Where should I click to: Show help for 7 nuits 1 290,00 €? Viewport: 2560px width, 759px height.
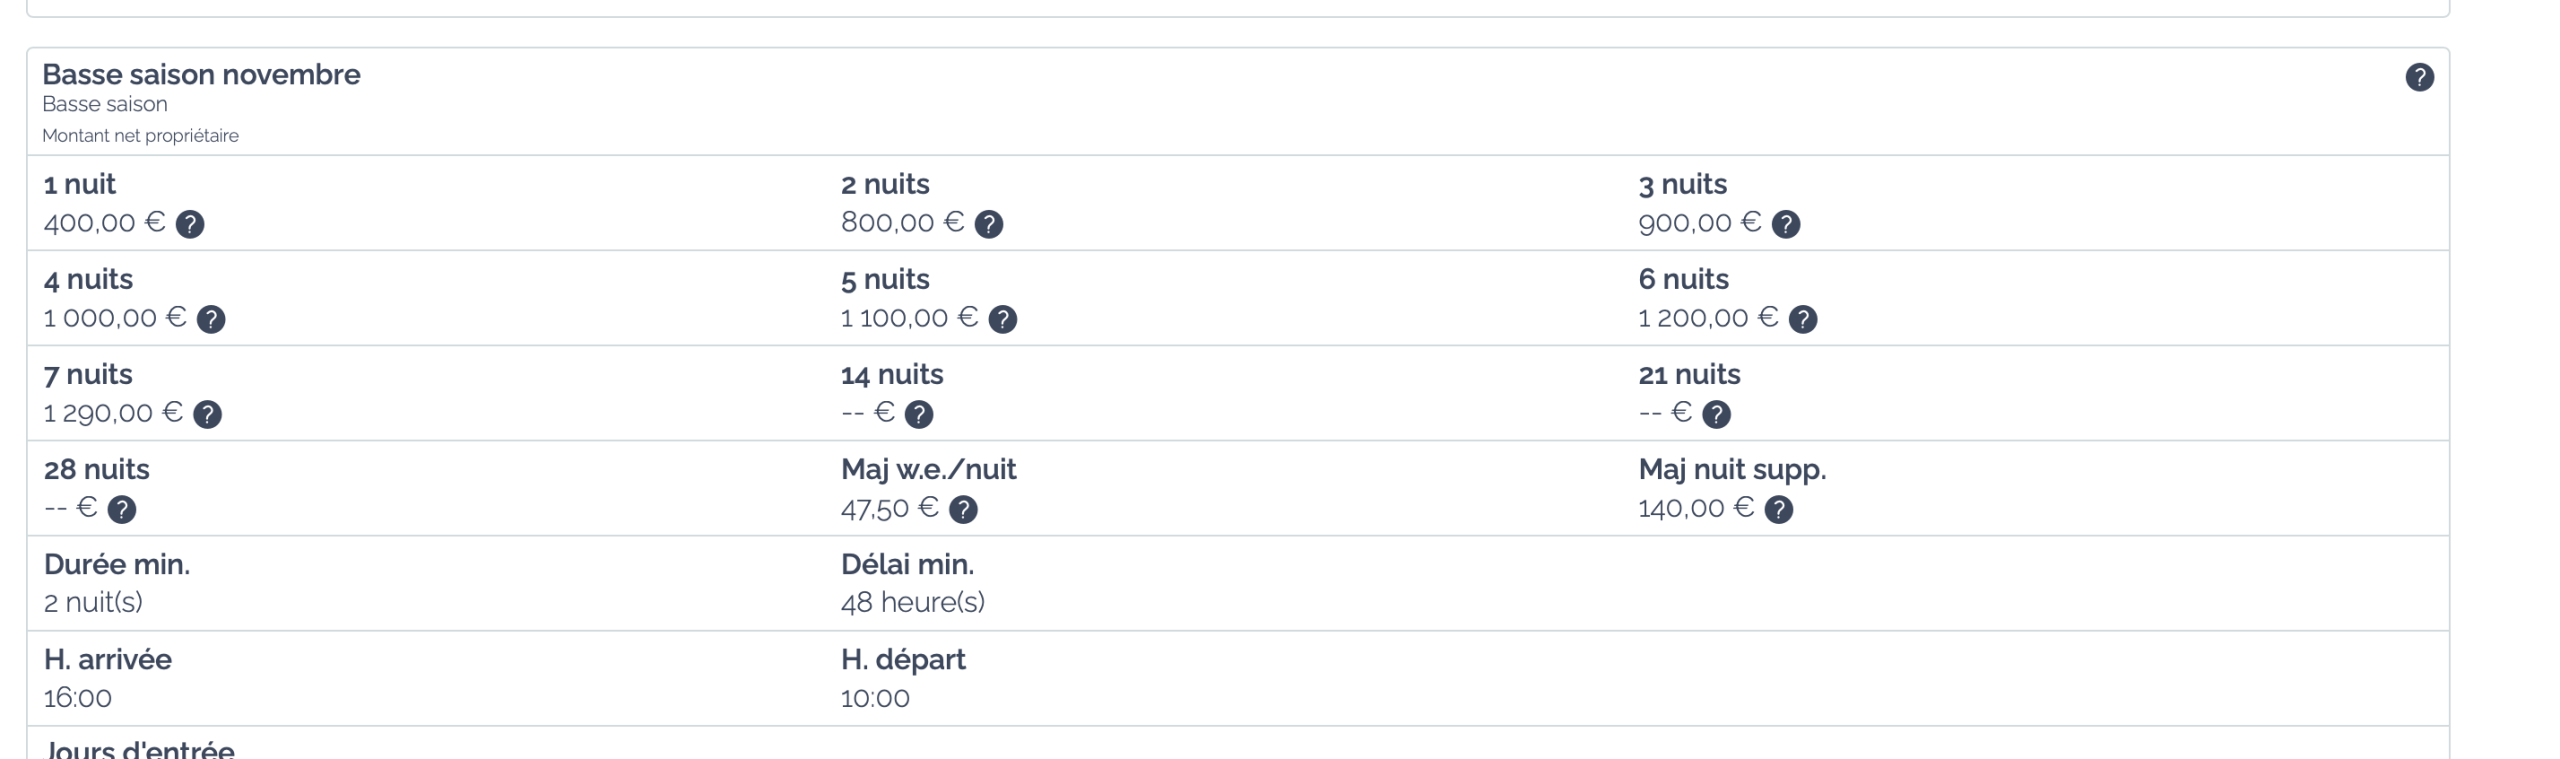(208, 414)
